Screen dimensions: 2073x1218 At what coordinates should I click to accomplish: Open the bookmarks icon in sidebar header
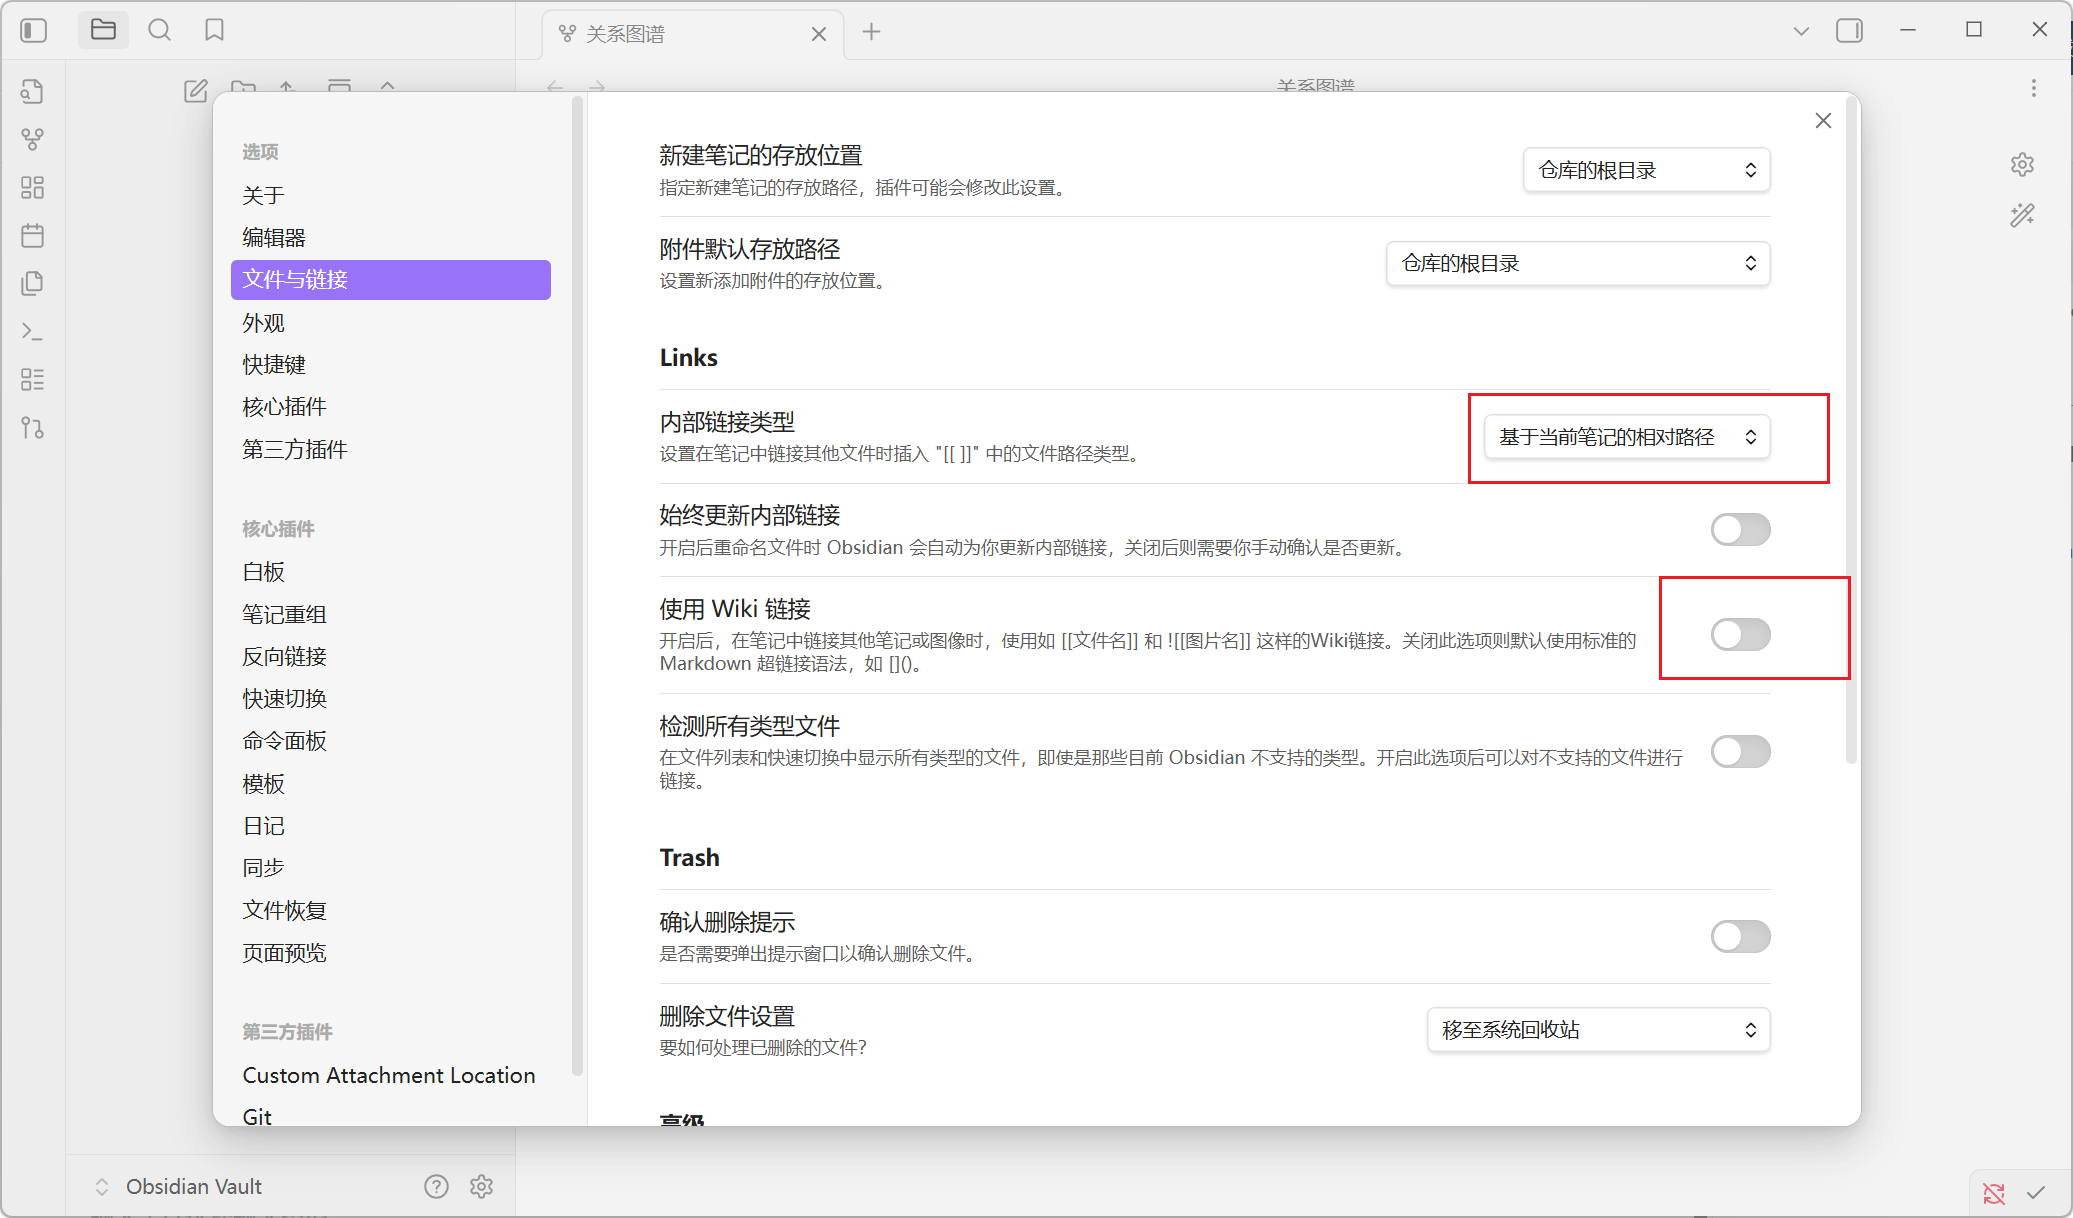click(x=214, y=31)
